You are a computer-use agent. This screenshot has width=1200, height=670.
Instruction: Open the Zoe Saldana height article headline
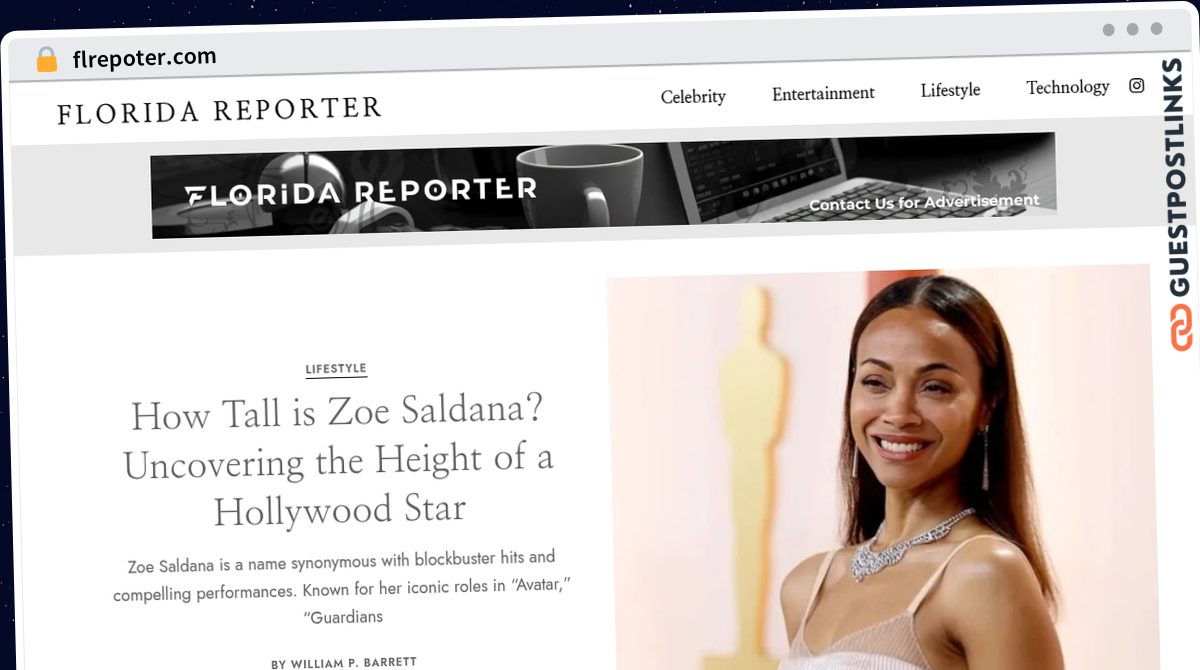tap(338, 462)
